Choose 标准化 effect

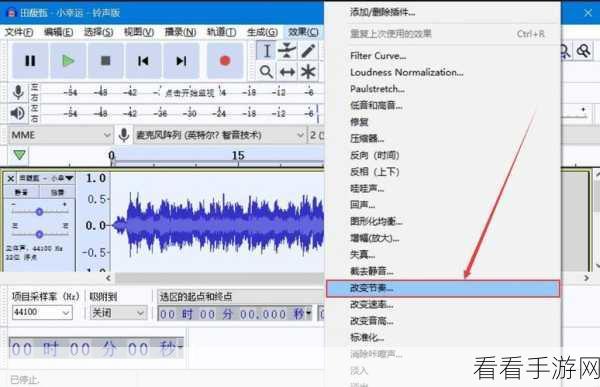[442, 338]
